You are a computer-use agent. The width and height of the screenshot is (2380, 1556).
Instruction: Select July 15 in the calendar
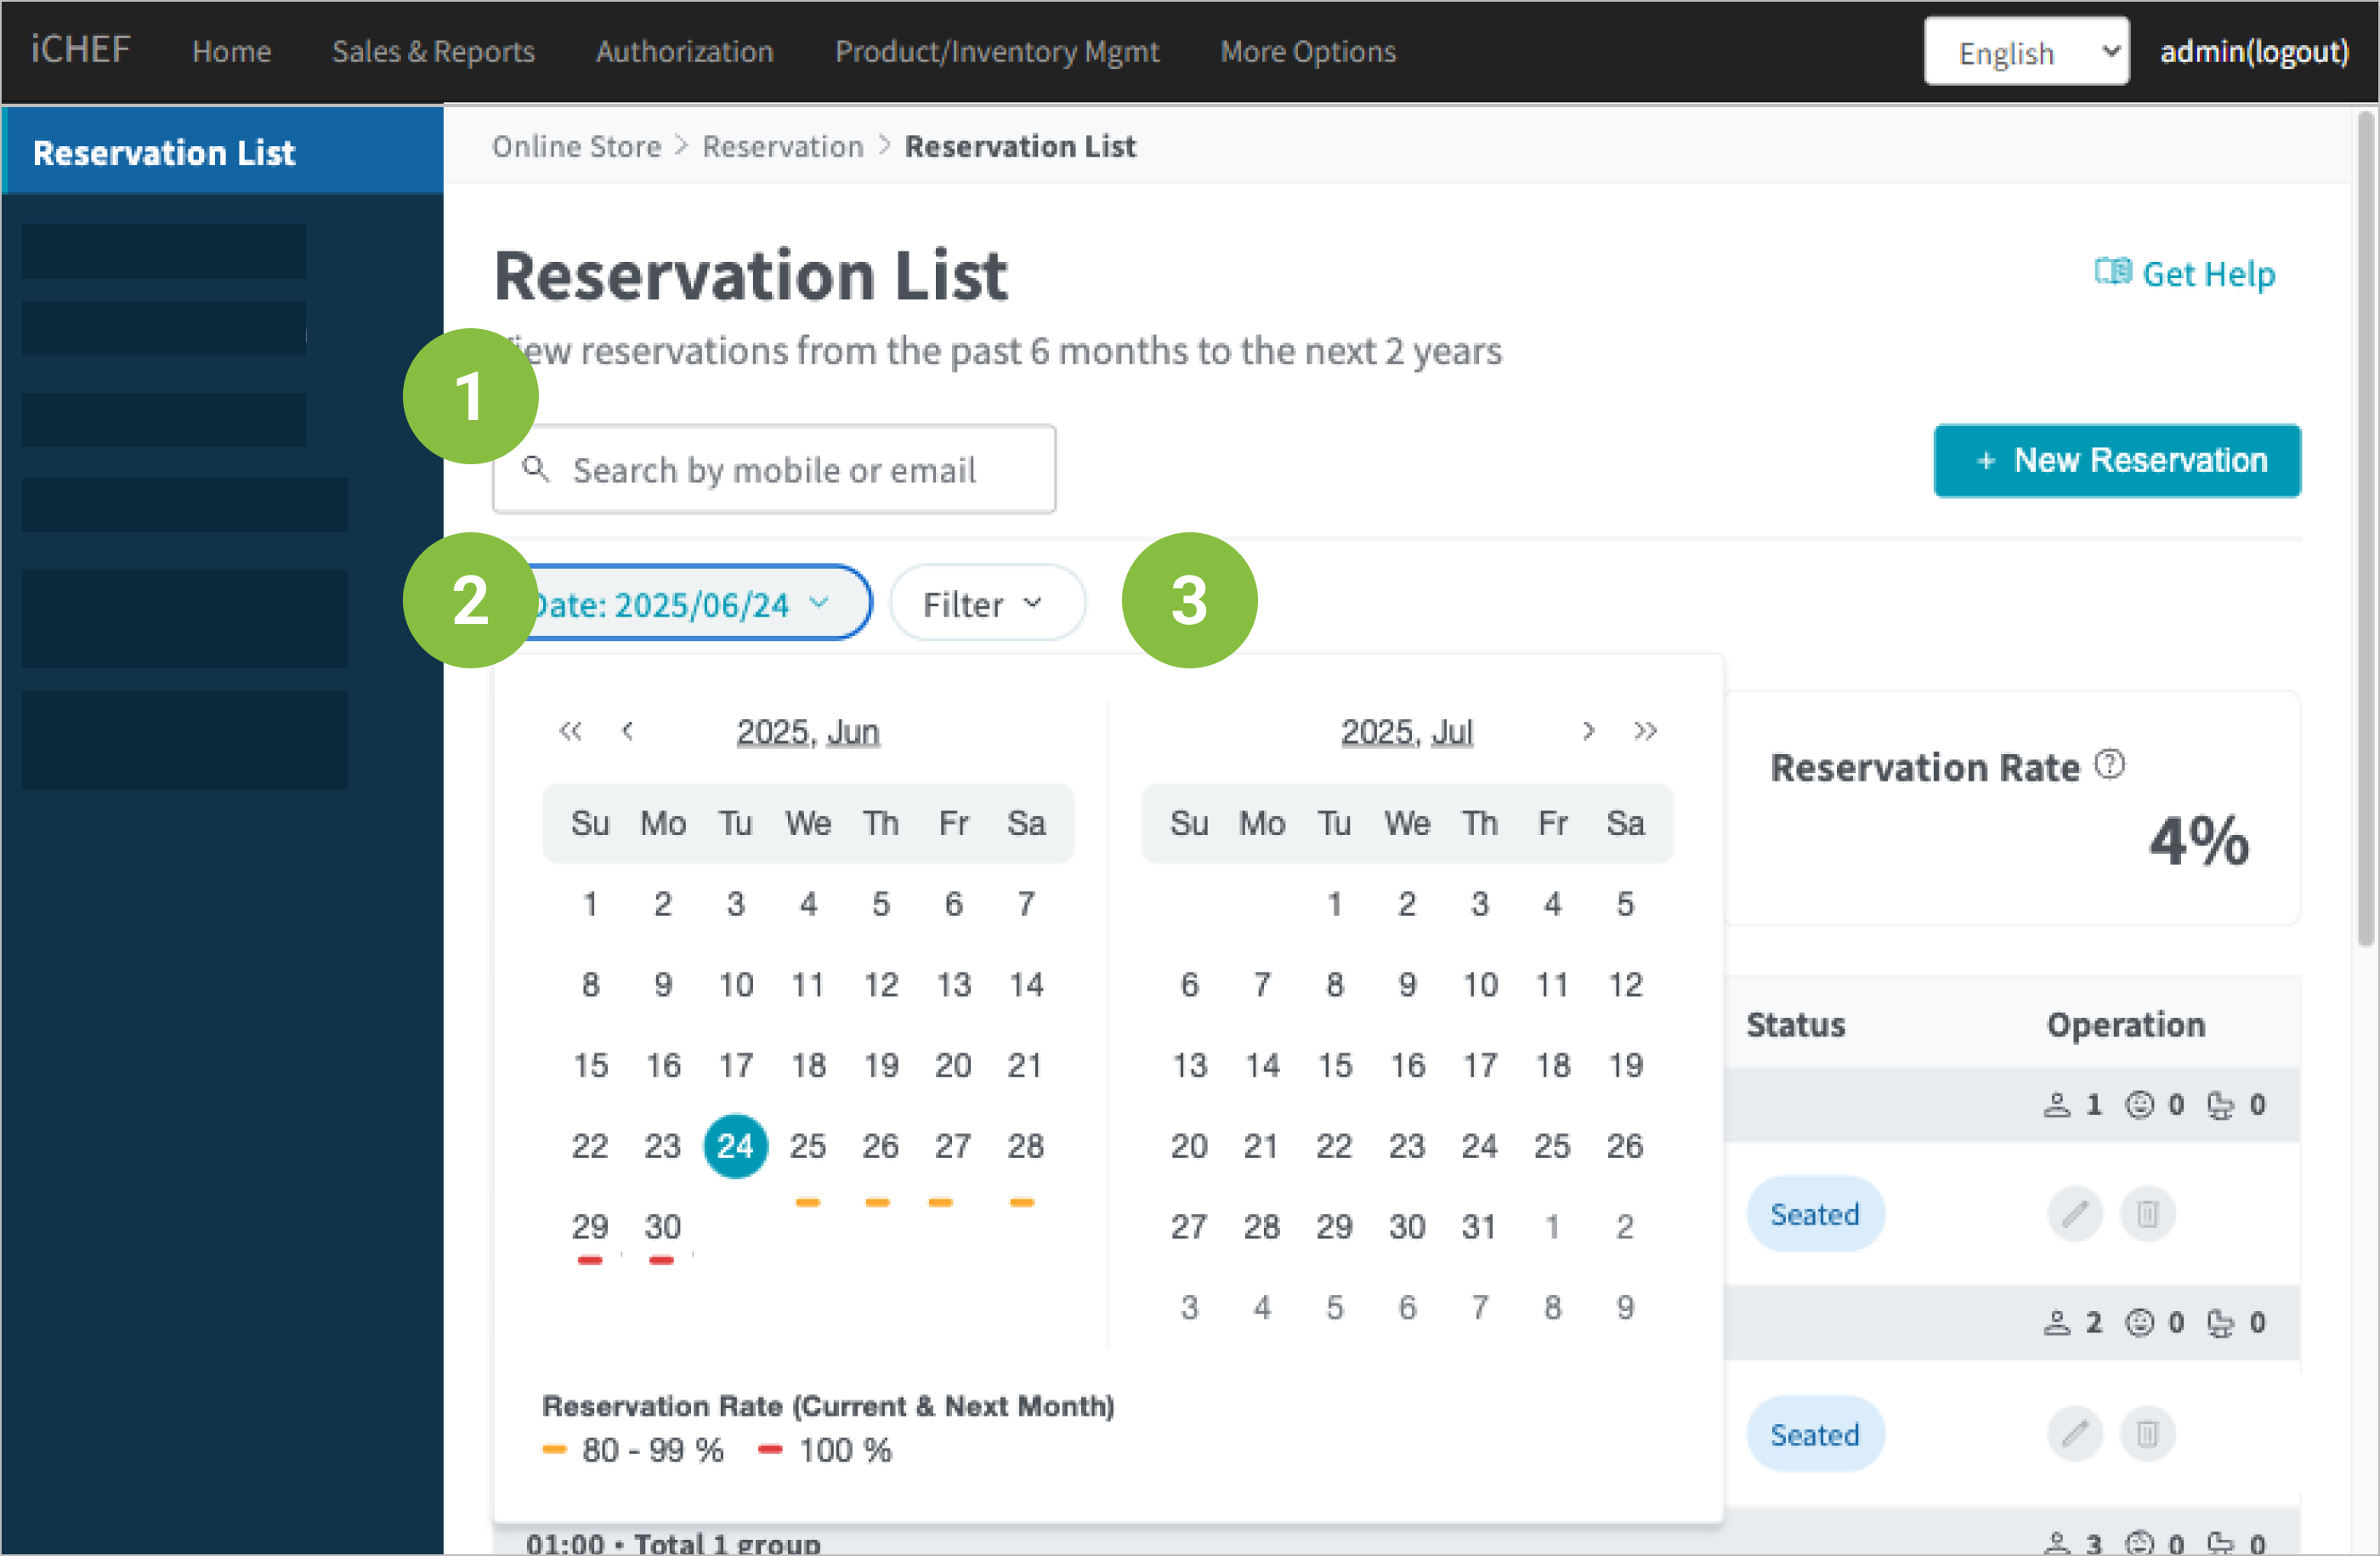[x=1334, y=1065]
